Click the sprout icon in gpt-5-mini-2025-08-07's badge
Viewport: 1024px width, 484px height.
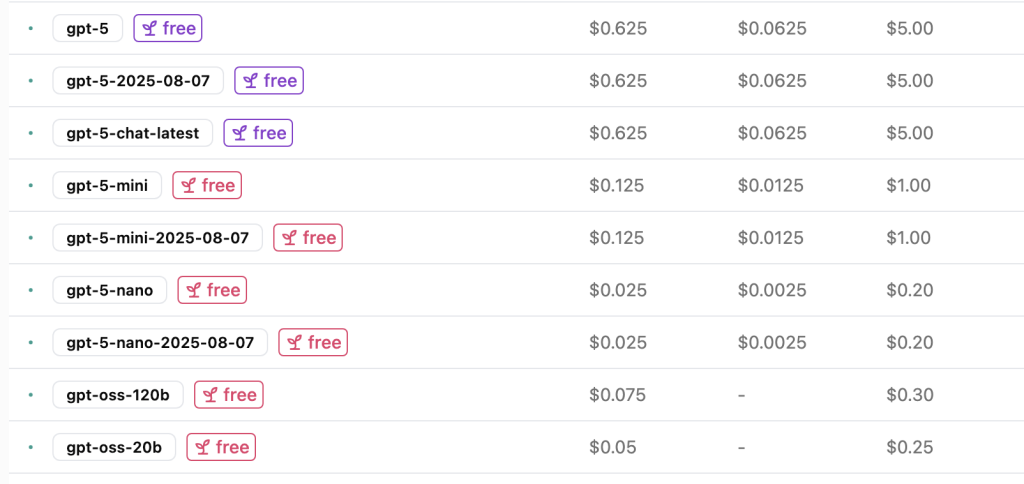(x=289, y=238)
